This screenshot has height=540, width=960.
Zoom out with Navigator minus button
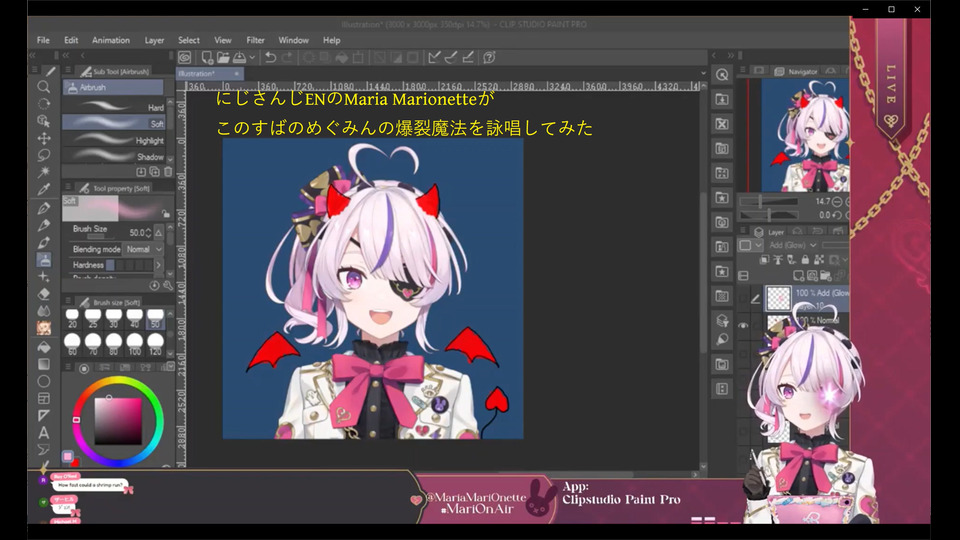[x=837, y=201]
